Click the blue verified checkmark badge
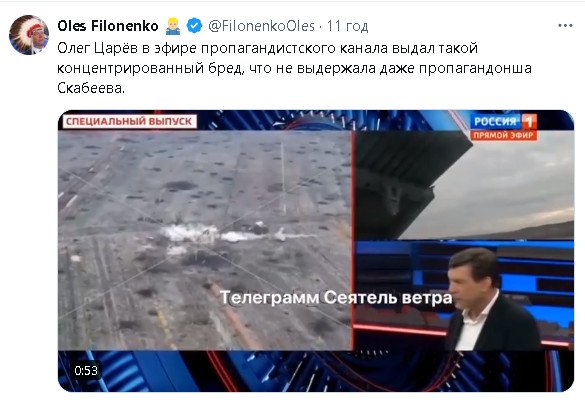Image resolution: width=585 pixels, height=403 pixels. click(194, 26)
